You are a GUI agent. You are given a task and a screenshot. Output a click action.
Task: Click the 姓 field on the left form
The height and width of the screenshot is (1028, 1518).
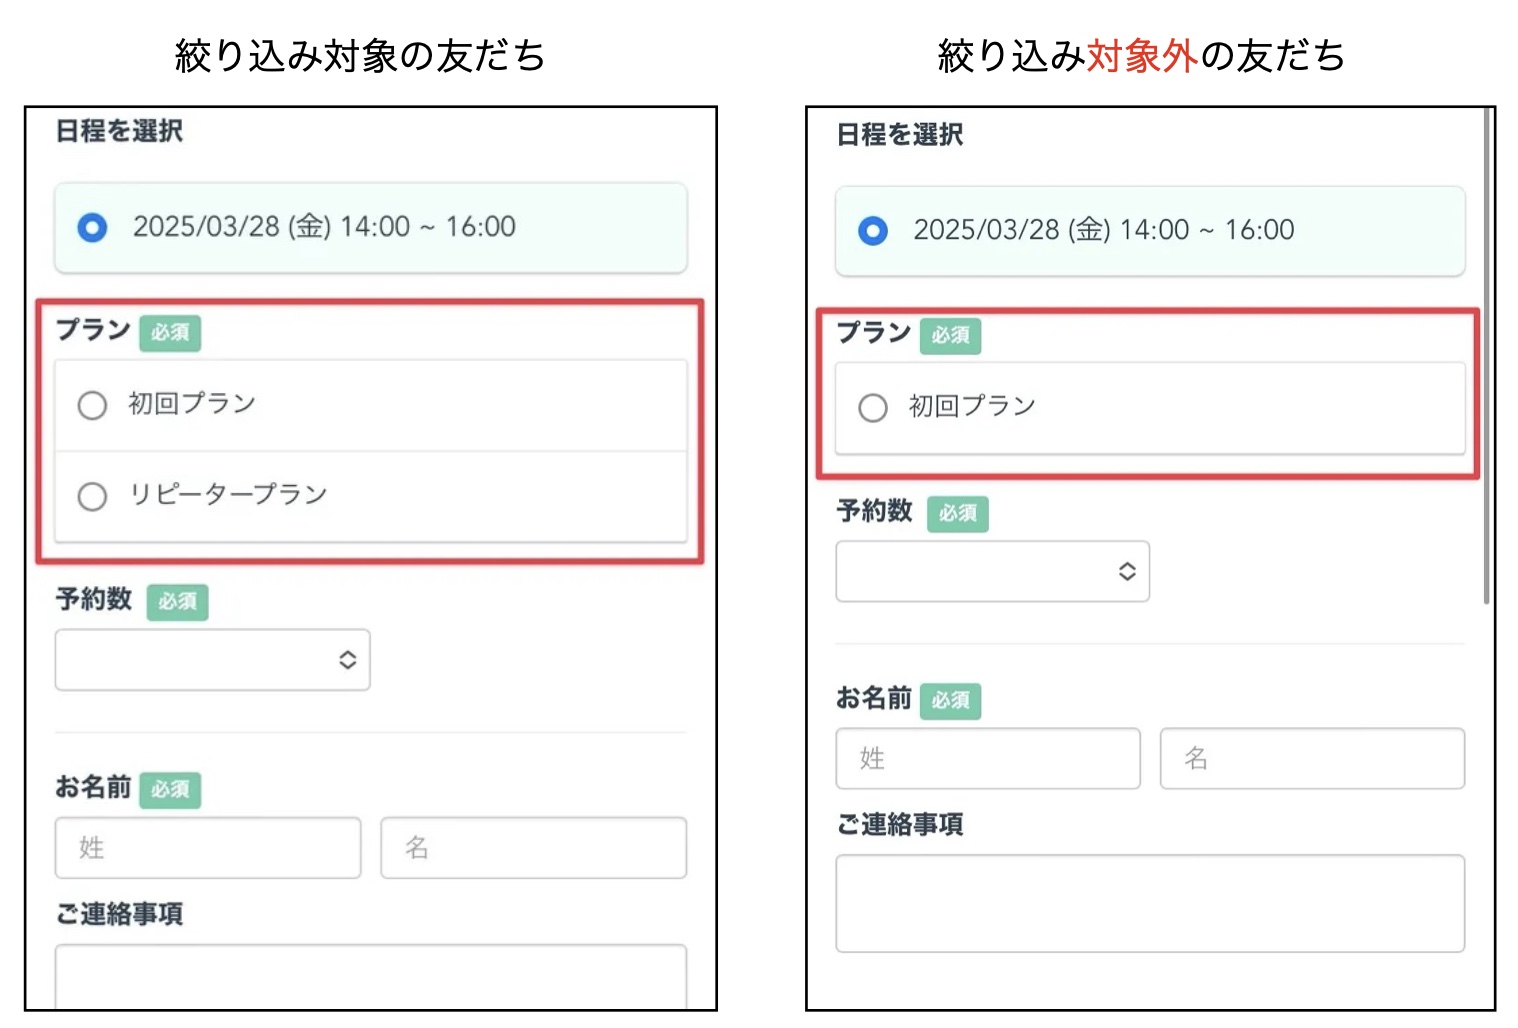(207, 848)
